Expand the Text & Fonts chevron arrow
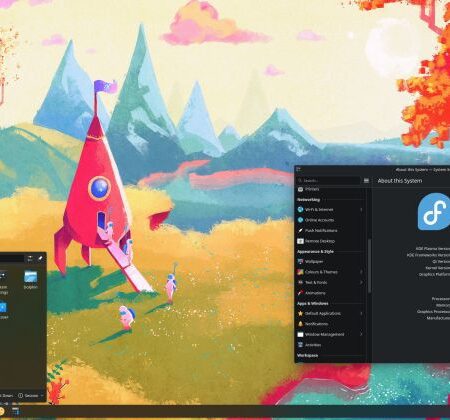The width and height of the screenshot is (450, 420). point(361,282)
